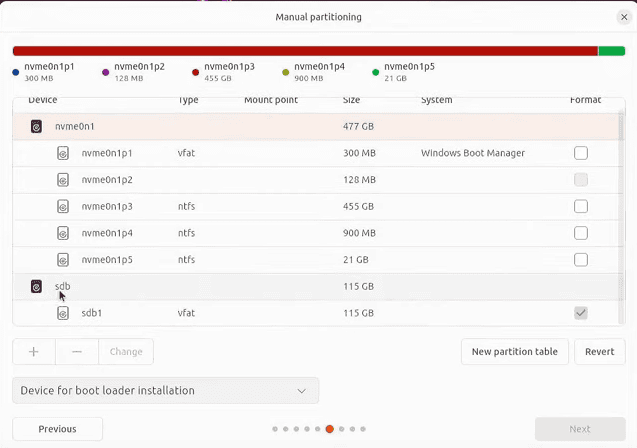This screenshot has height=448, width=637.
Task: Select the nvme0n1p4 partition row
Action: 300,233
